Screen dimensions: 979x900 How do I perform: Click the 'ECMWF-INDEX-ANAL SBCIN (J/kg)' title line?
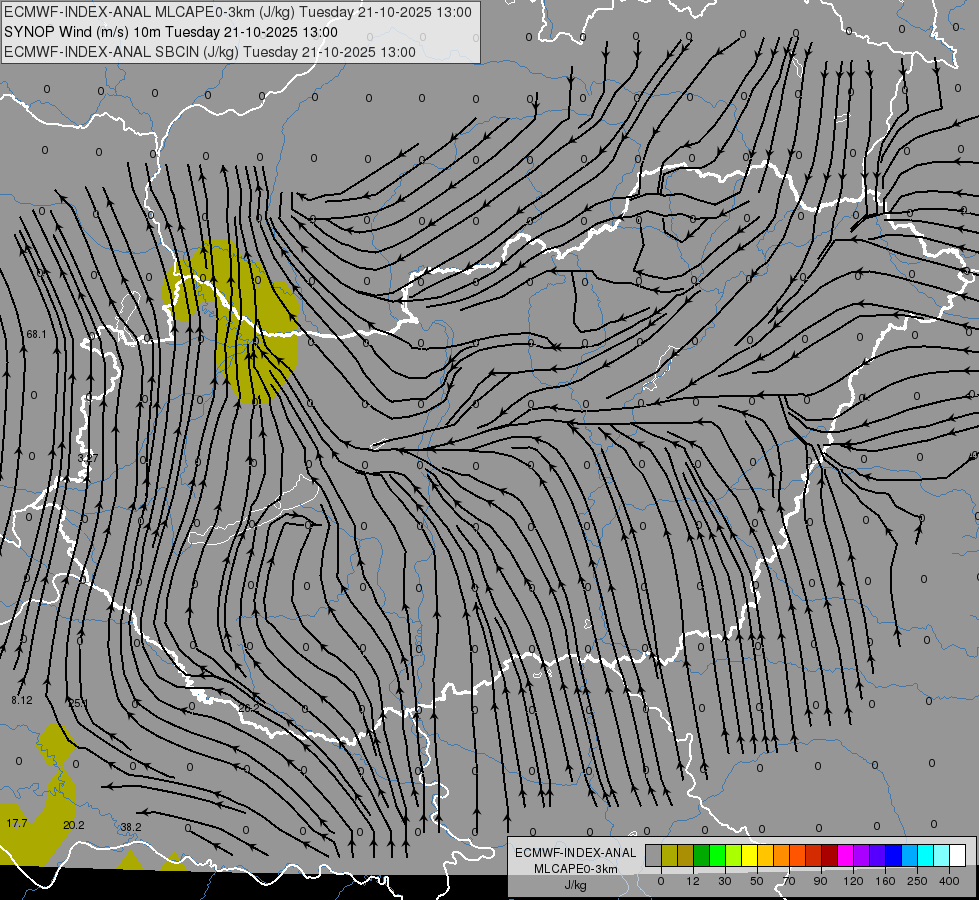coord(210,52)
